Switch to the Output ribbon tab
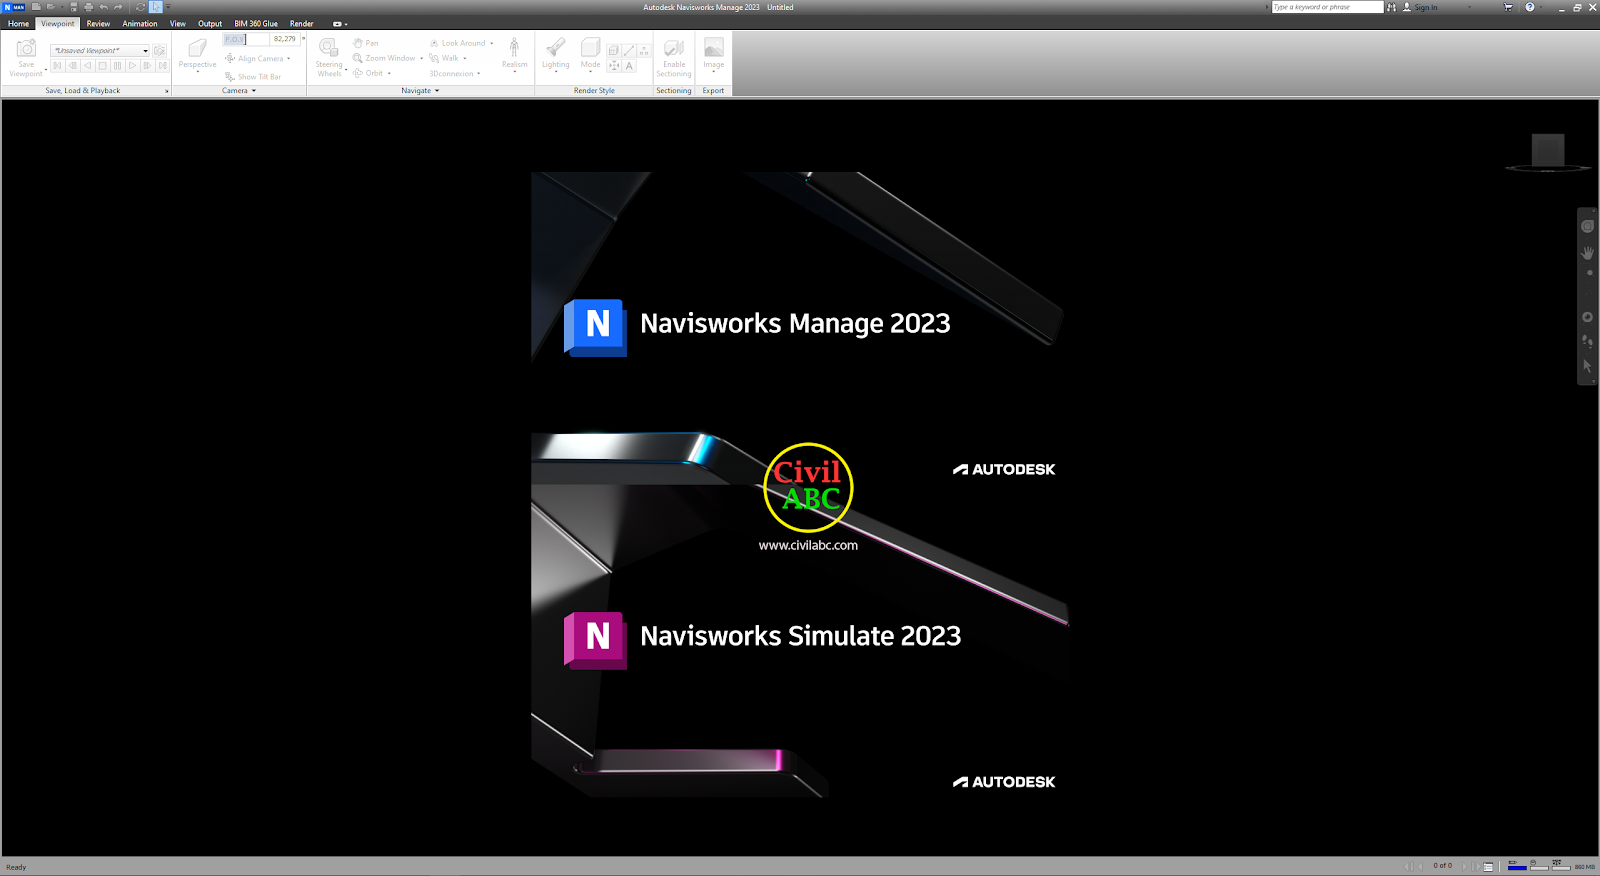 pyautogui.click(x=210, y=23)
